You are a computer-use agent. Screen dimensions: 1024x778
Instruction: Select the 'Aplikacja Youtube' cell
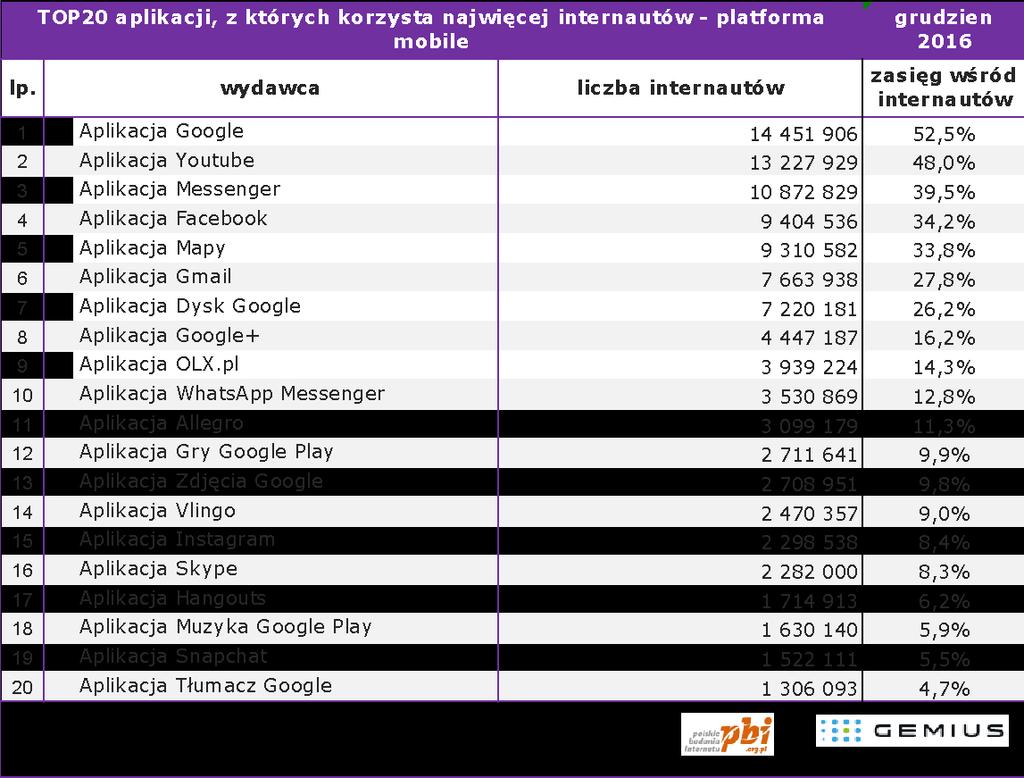pyautogui.click(x=167, y=161)
